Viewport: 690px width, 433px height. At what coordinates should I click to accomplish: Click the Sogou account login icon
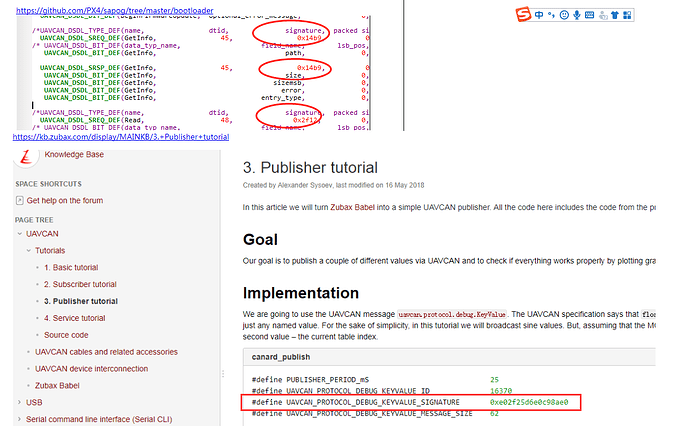pos(603,15)
